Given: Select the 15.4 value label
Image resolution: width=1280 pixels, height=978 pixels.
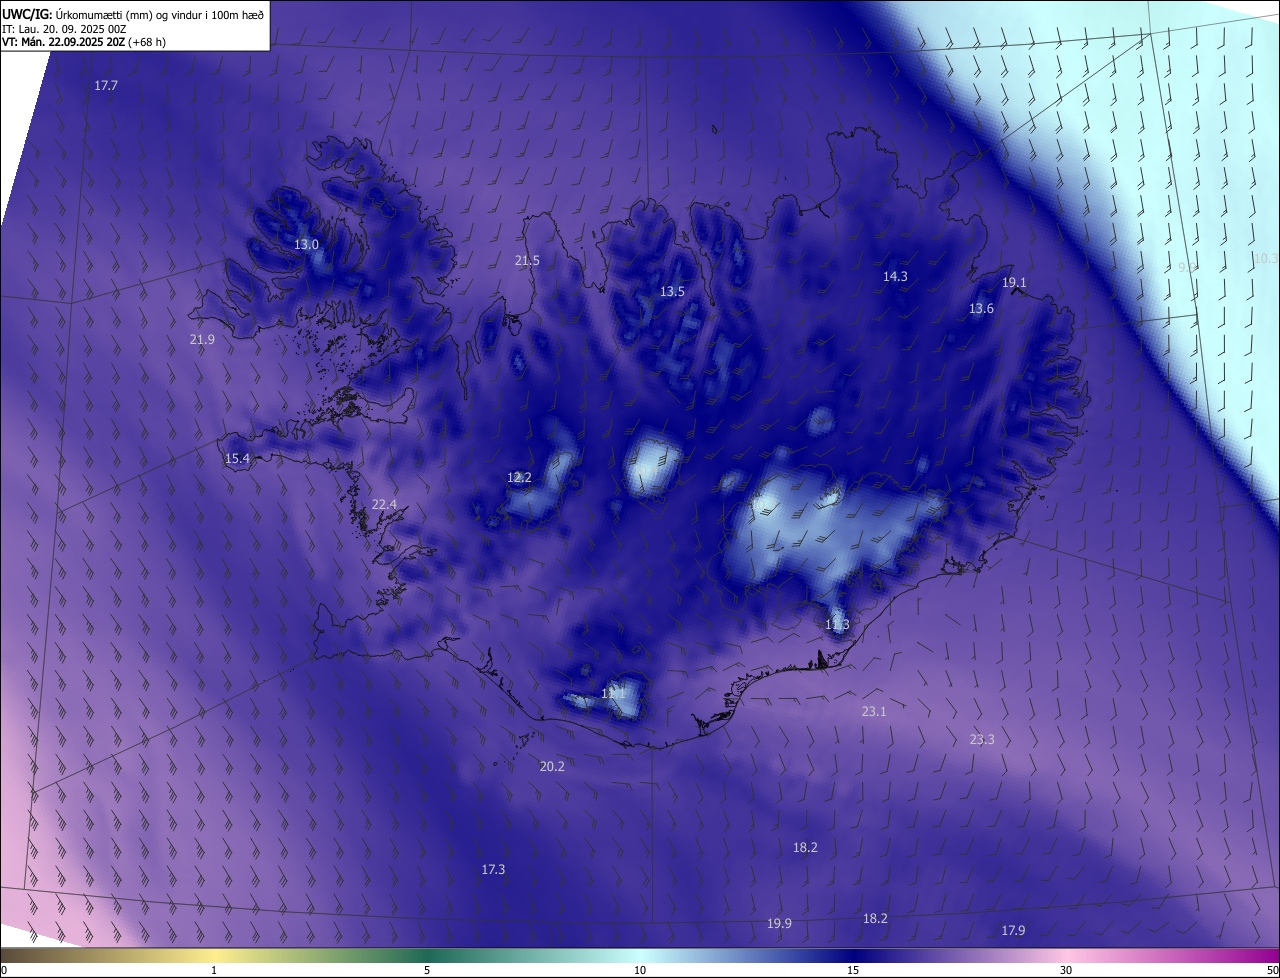Looking at the screenshot, I should 237,458.
